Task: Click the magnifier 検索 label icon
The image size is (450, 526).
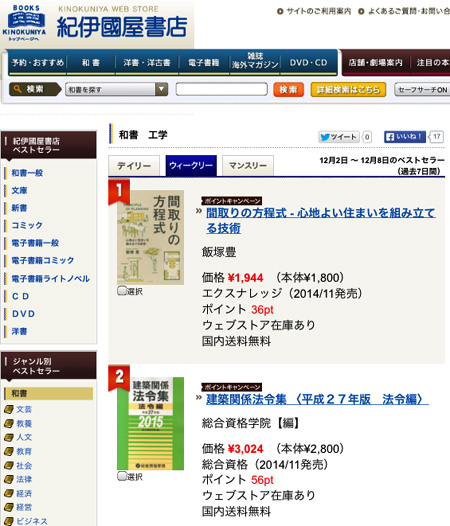Action: (35, 89)
